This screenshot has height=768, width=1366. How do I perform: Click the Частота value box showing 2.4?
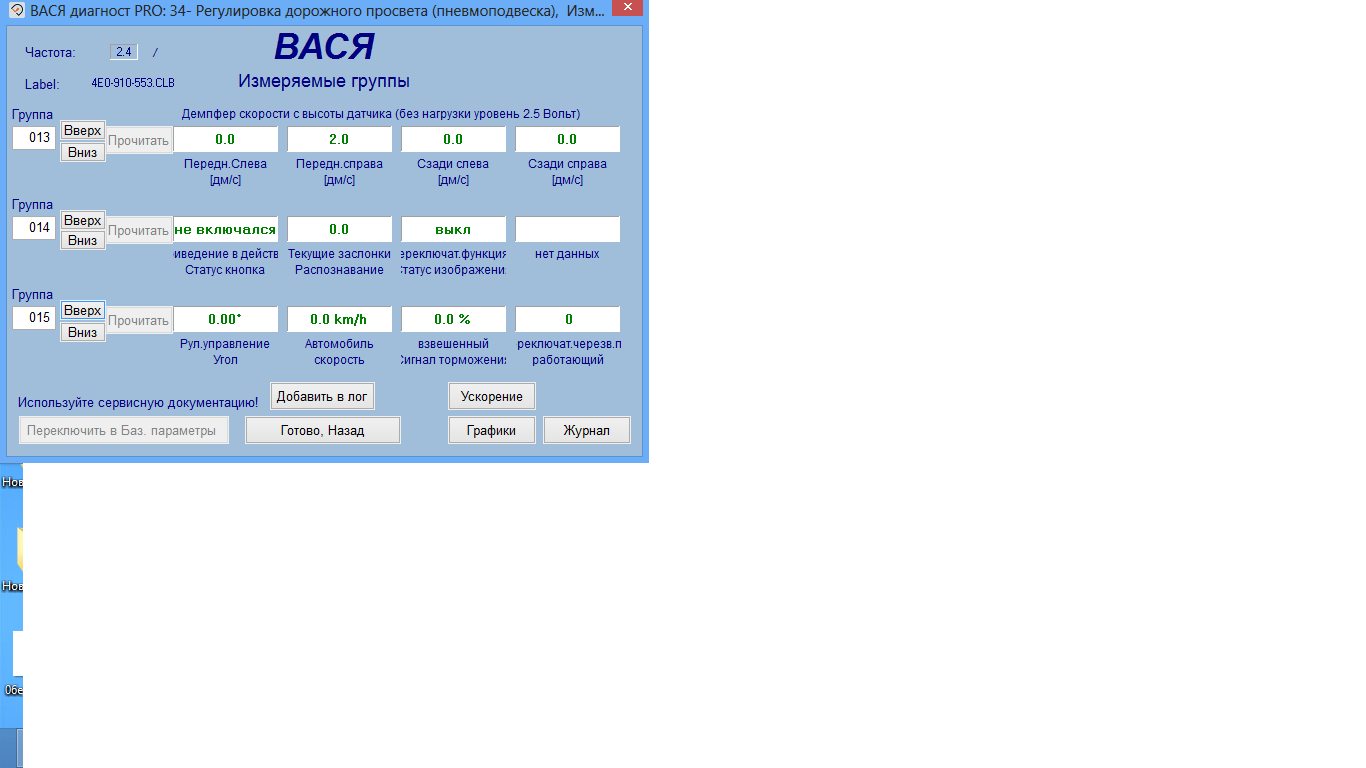tap(124, 52)
